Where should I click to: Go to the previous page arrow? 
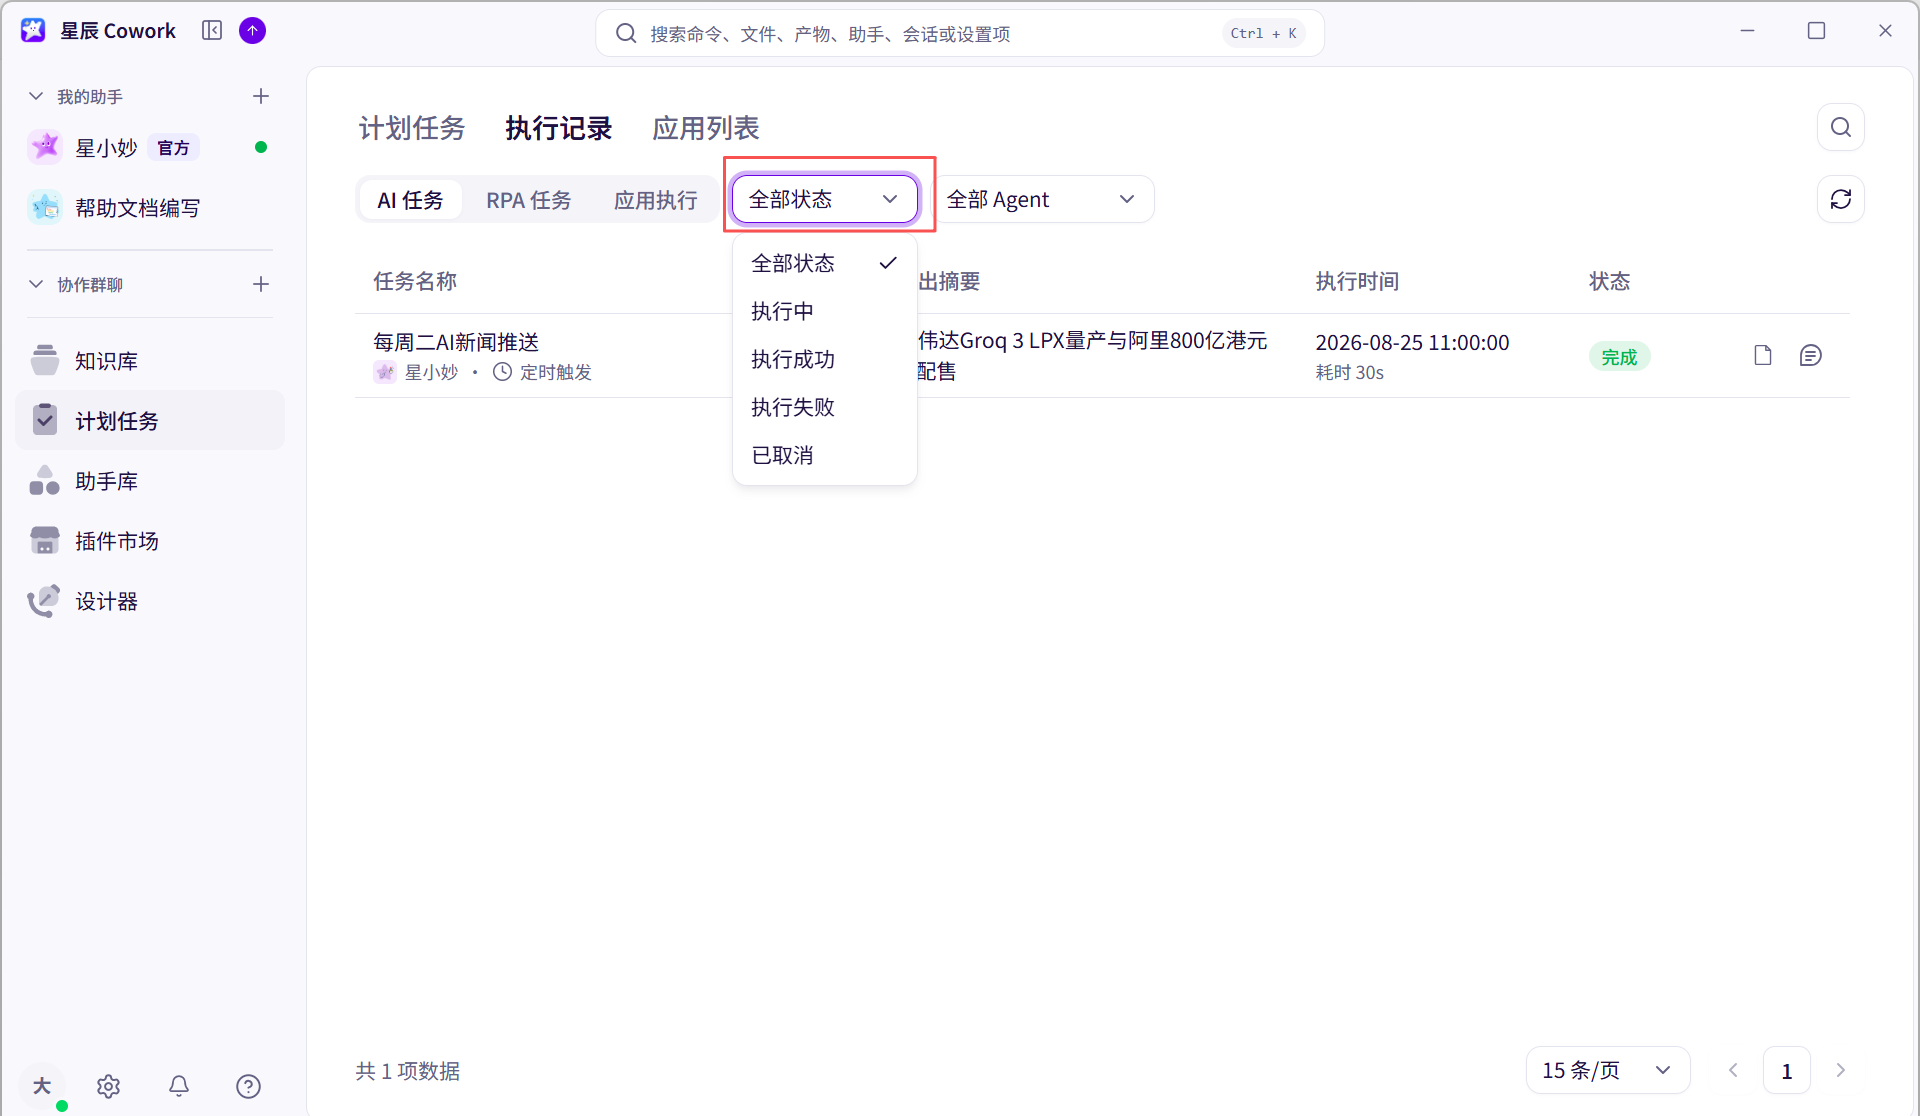pos(1733,1071)
